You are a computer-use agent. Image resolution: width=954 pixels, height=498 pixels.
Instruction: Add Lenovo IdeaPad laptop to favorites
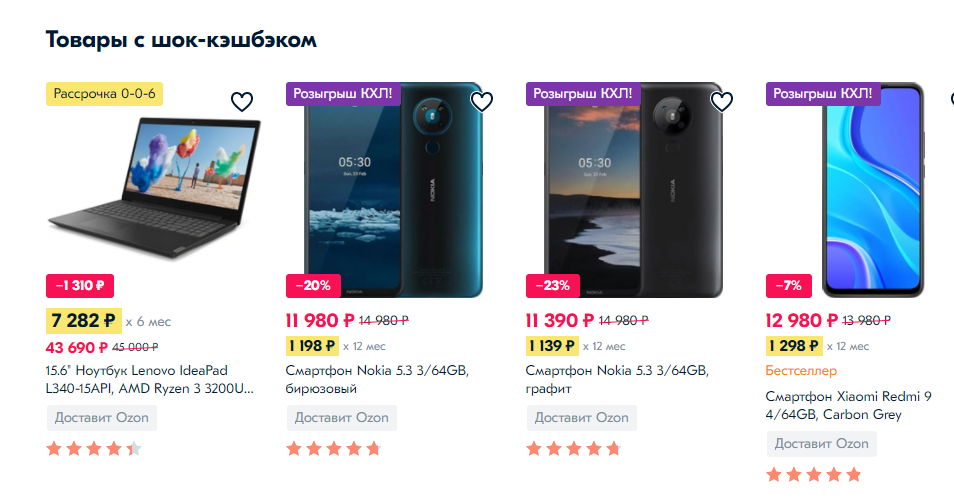tap(242, 102)
